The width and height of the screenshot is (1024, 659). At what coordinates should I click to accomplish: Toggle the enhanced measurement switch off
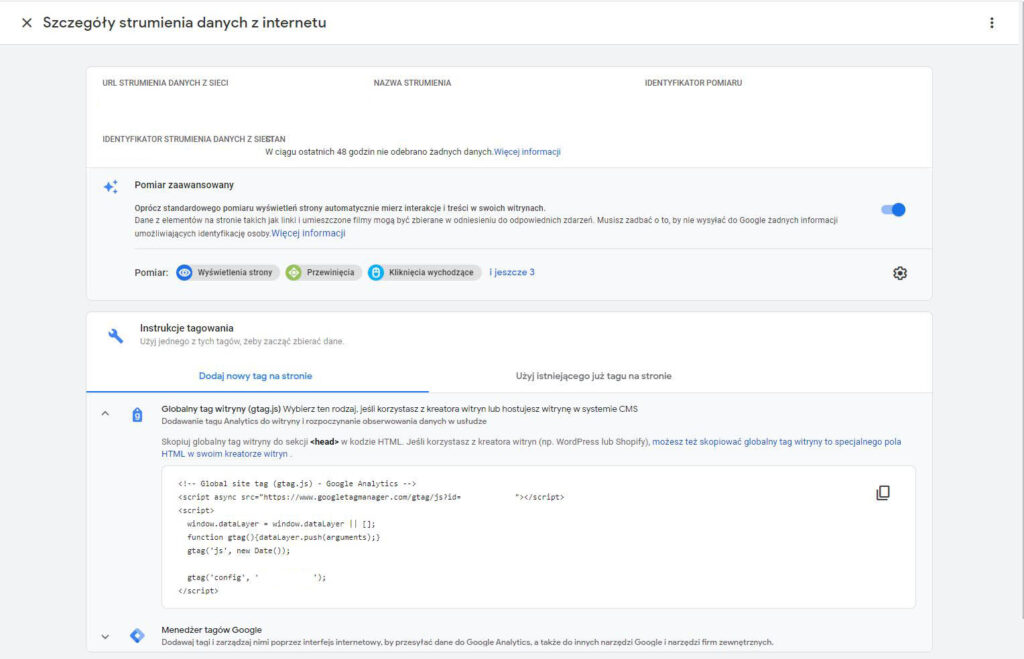coord(893,210)
